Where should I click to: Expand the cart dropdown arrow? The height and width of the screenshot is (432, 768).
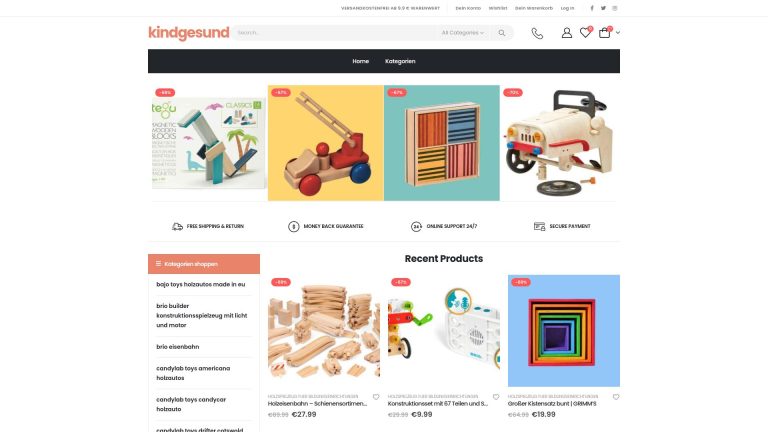[x=618, y=33]
